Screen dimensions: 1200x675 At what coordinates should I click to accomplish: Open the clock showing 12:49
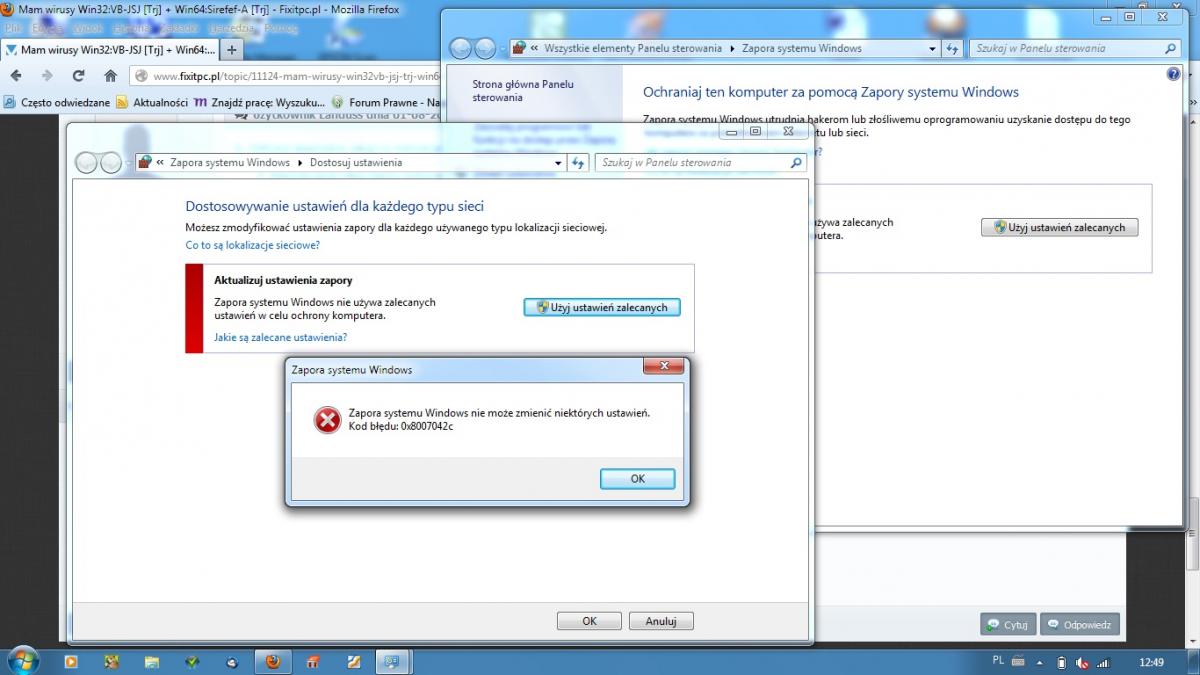[1152, 662]
